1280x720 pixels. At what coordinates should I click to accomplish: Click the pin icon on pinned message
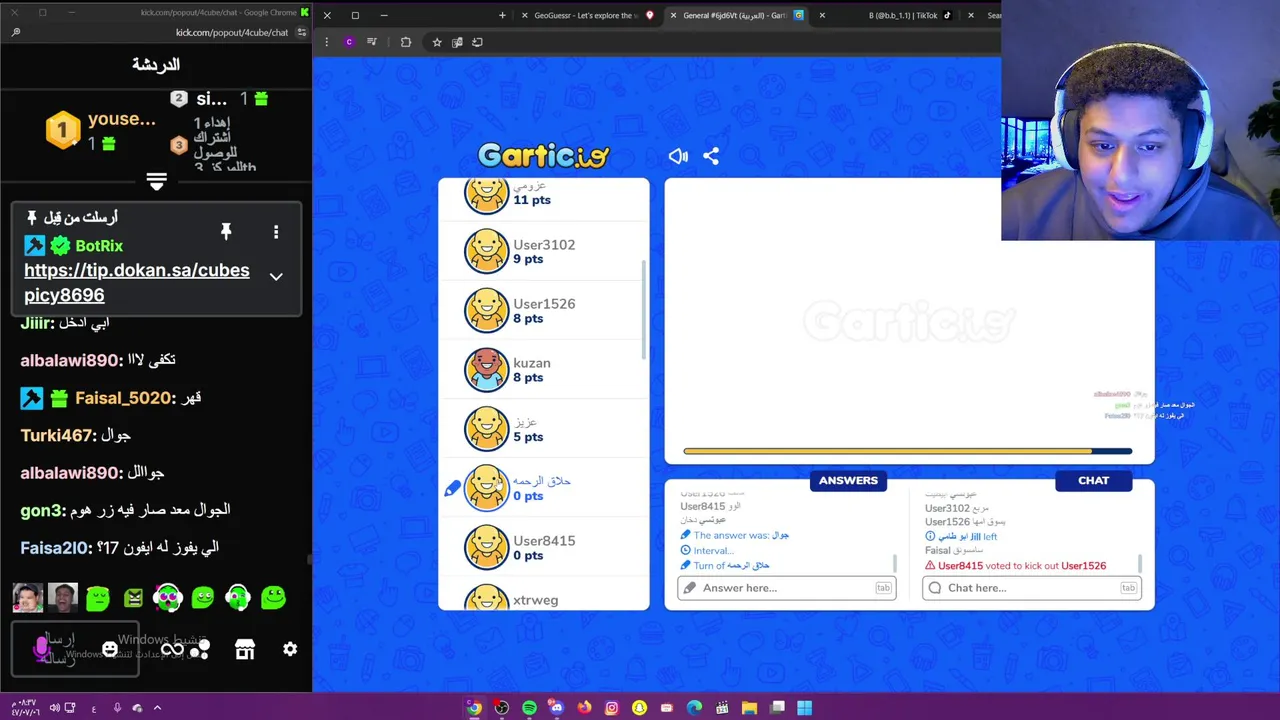[226, 232]
